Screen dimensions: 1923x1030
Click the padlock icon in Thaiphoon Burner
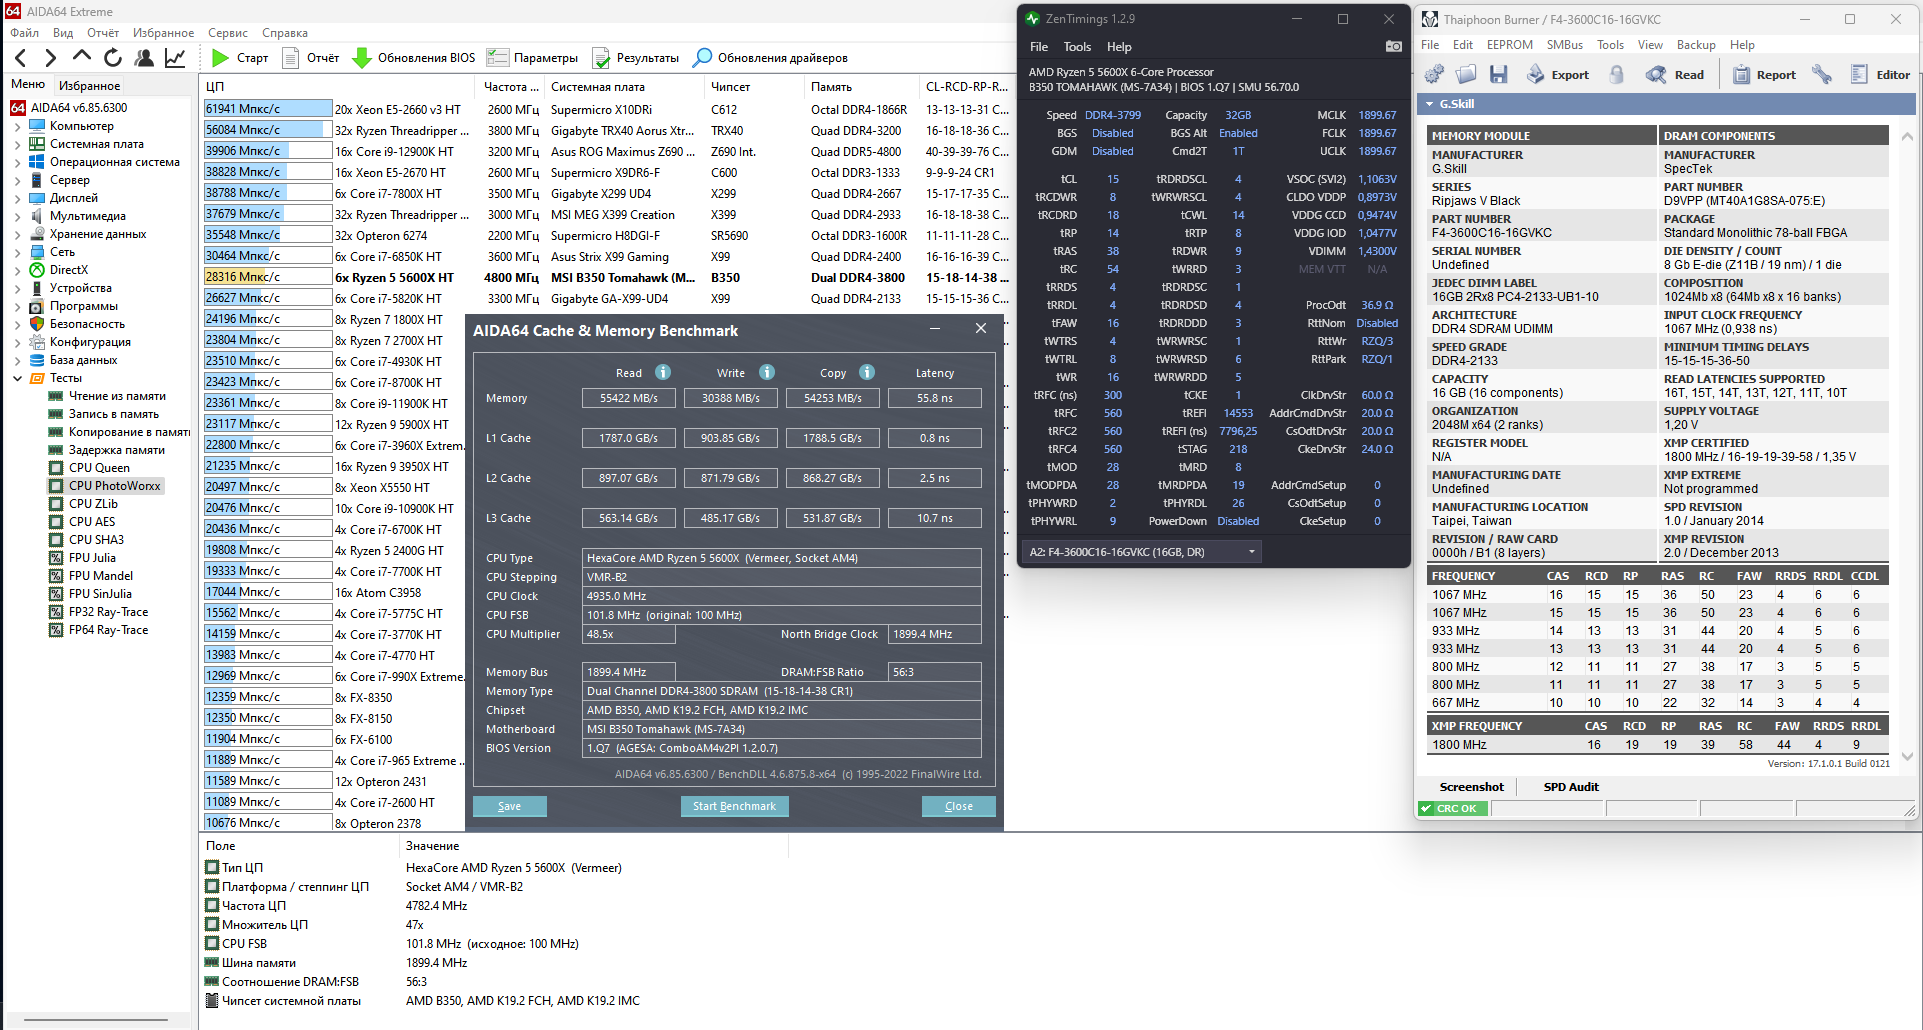coord(1617,75)
